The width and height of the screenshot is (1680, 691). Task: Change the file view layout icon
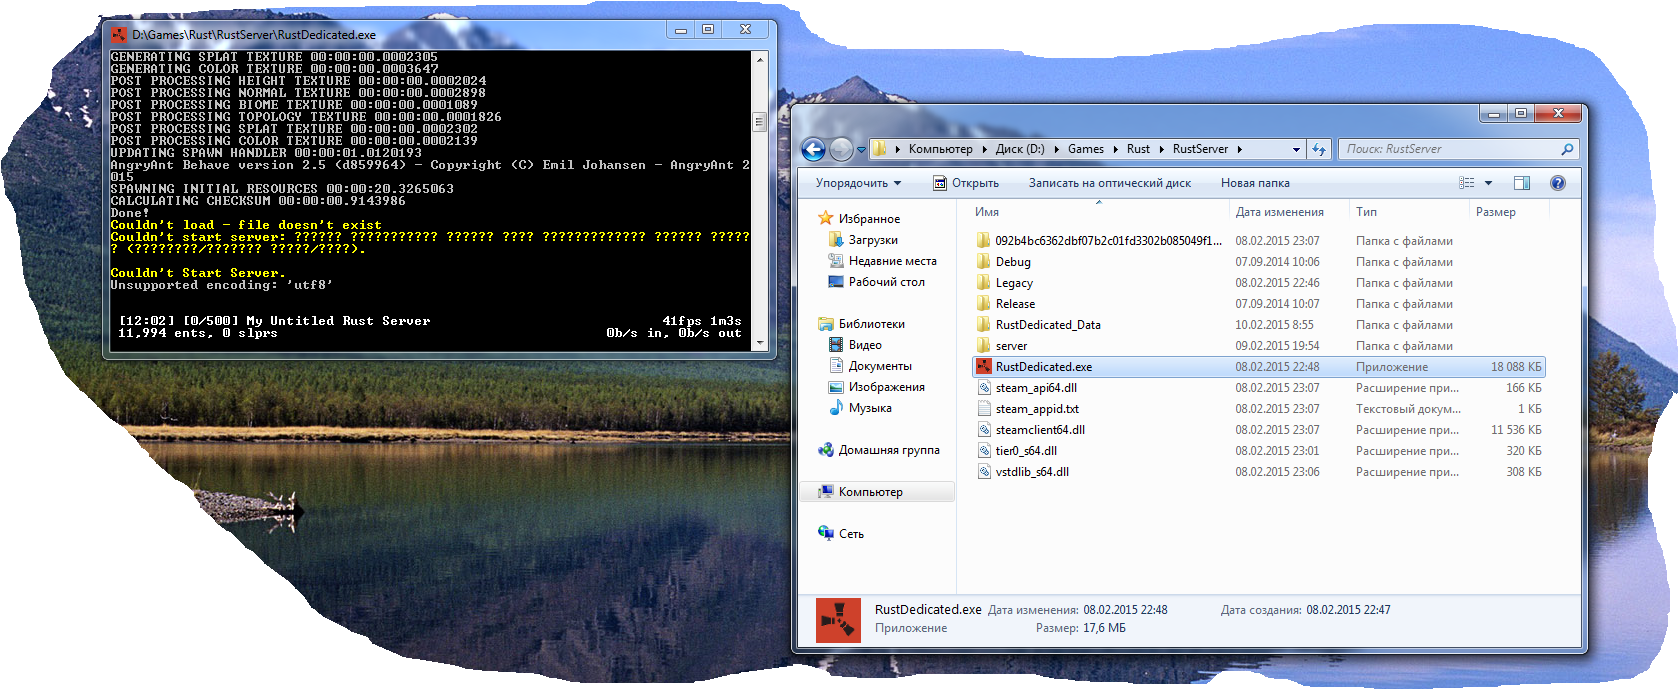(x=1467, y=183)
